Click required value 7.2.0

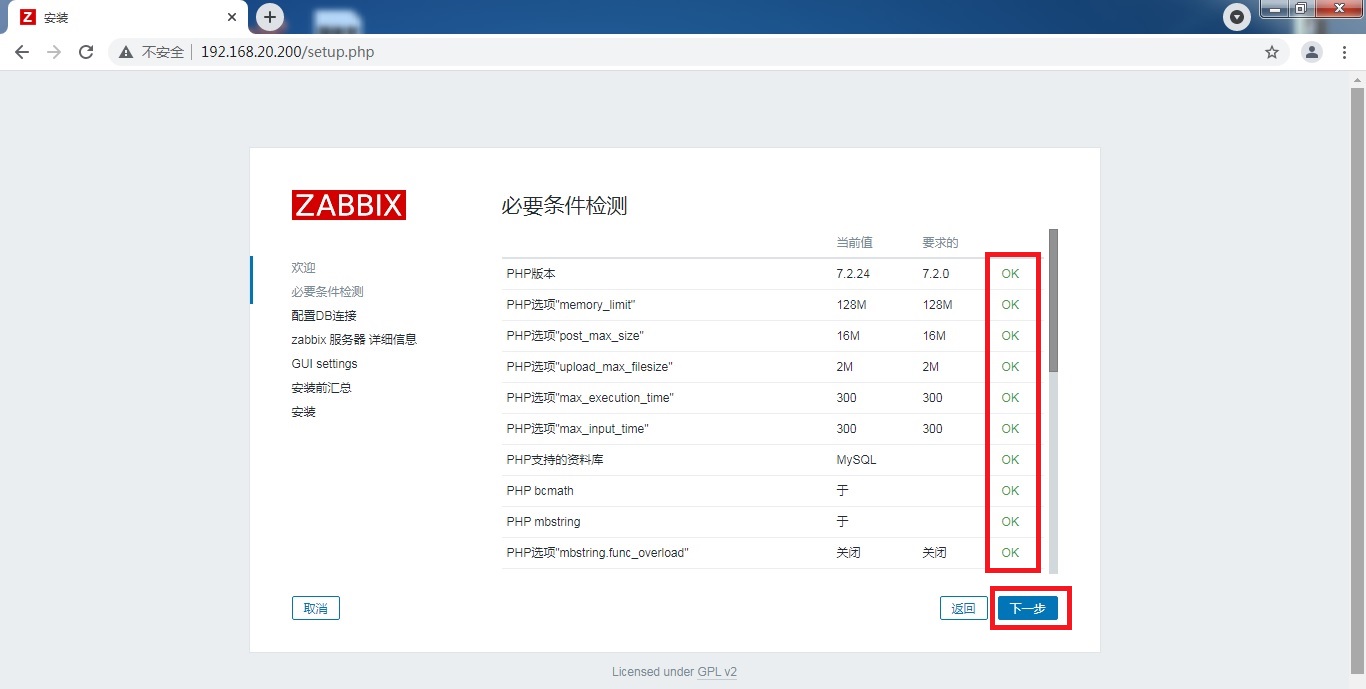coord(936,274)
